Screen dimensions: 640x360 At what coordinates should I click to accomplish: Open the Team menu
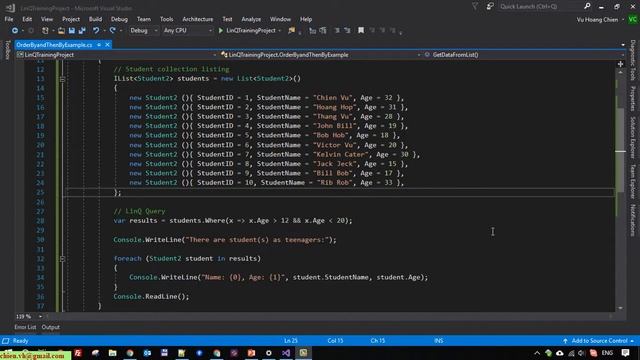(144, 19)
